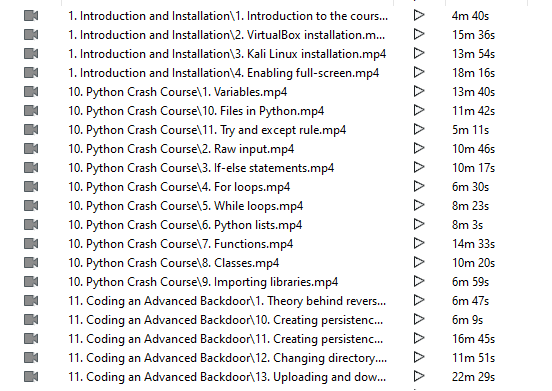Click camera icon beside 12. Changing directory
The height and width of the screenshot is (391, 552).
pyautogui.click(x=31, y=358)
